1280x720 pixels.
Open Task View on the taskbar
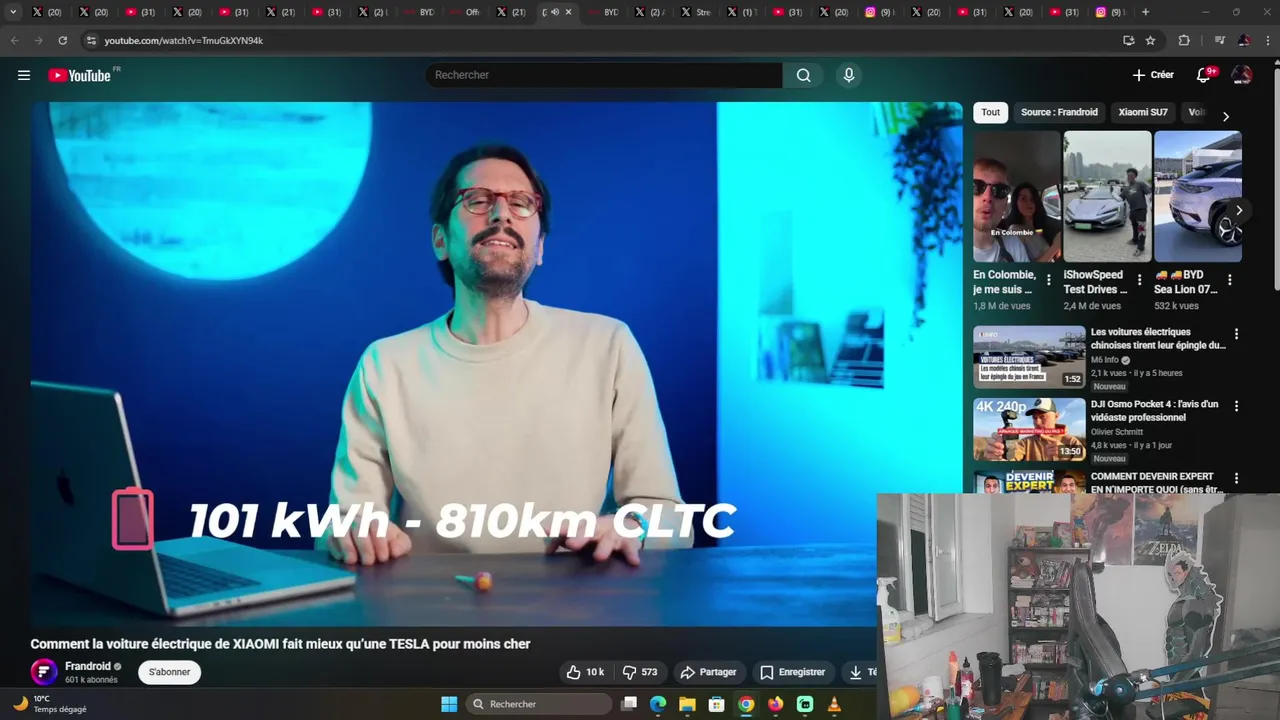tap(629, 704)
